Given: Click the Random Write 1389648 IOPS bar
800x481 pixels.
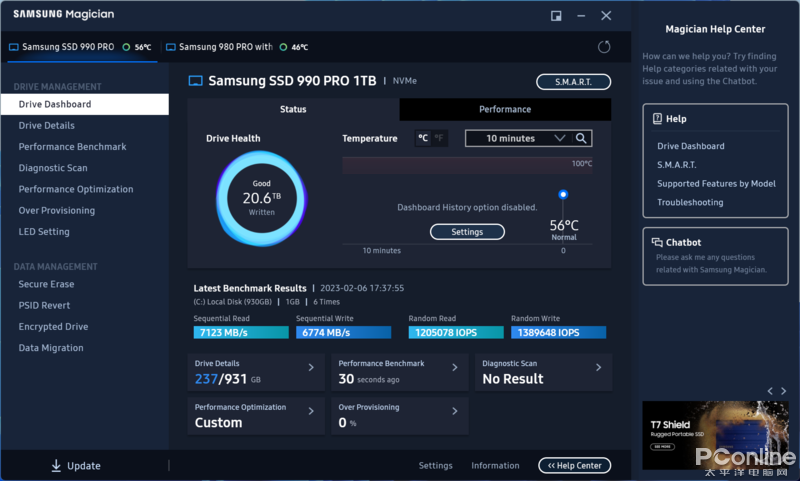Looking at the screenshot, I should coord(559,333).
